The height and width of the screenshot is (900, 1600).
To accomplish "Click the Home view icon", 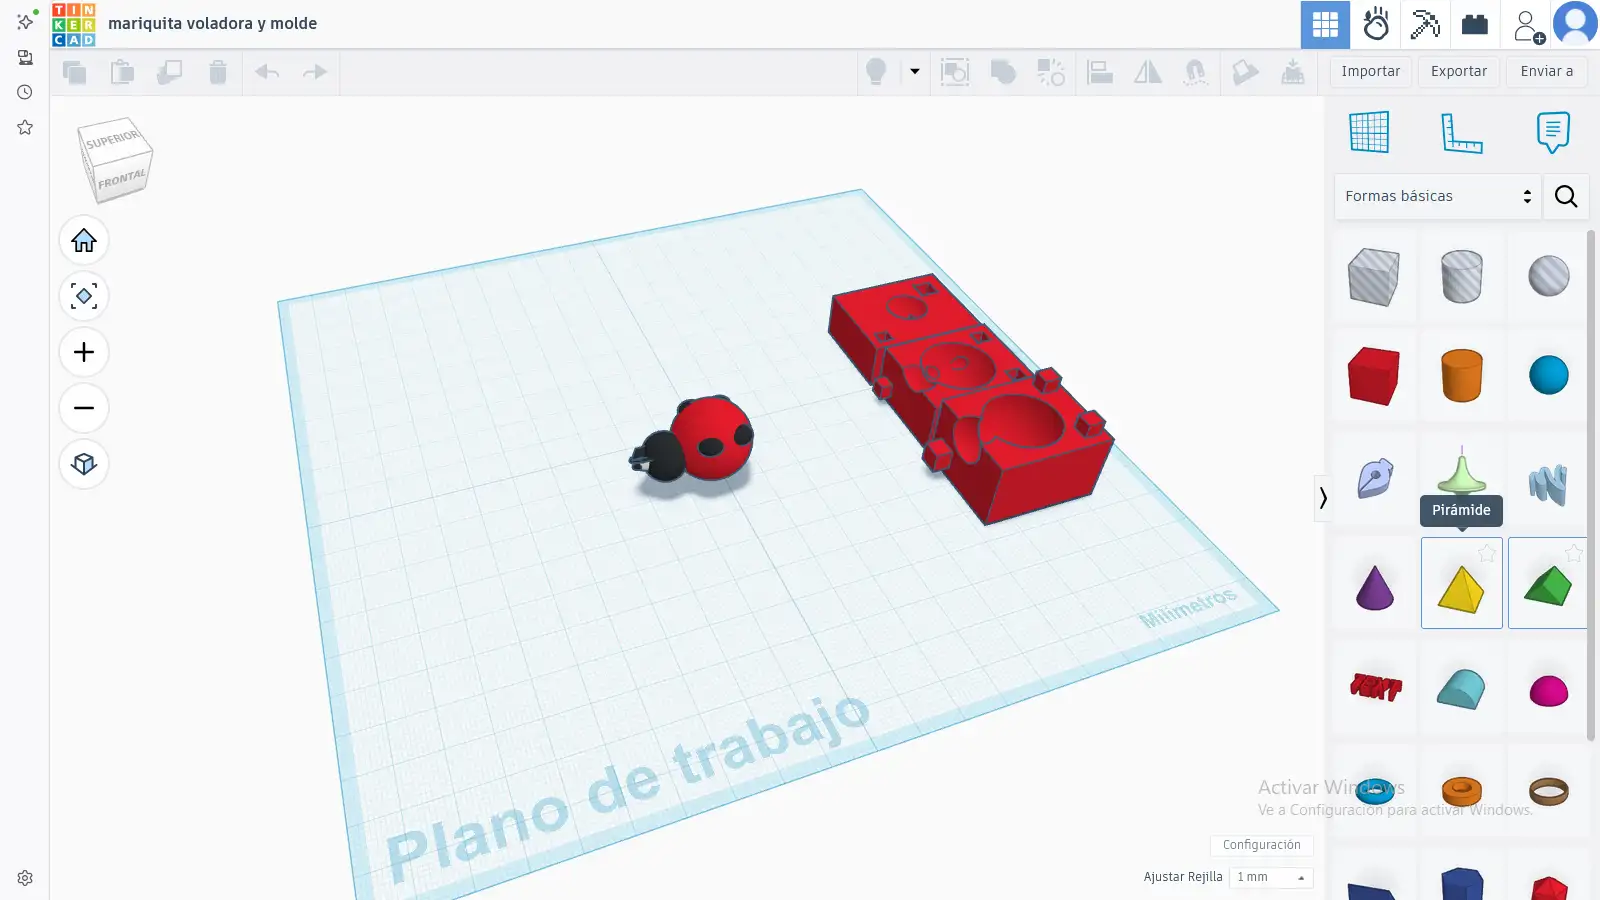I will (84, 241).
